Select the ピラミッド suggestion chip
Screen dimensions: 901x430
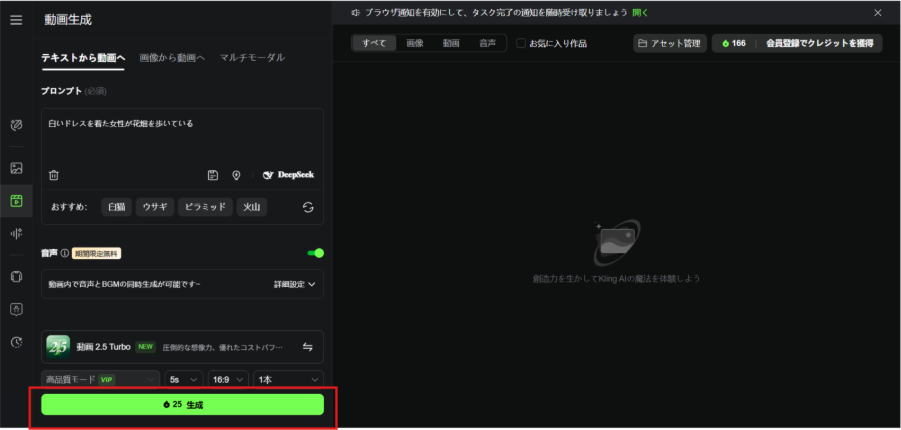[205, 208]
